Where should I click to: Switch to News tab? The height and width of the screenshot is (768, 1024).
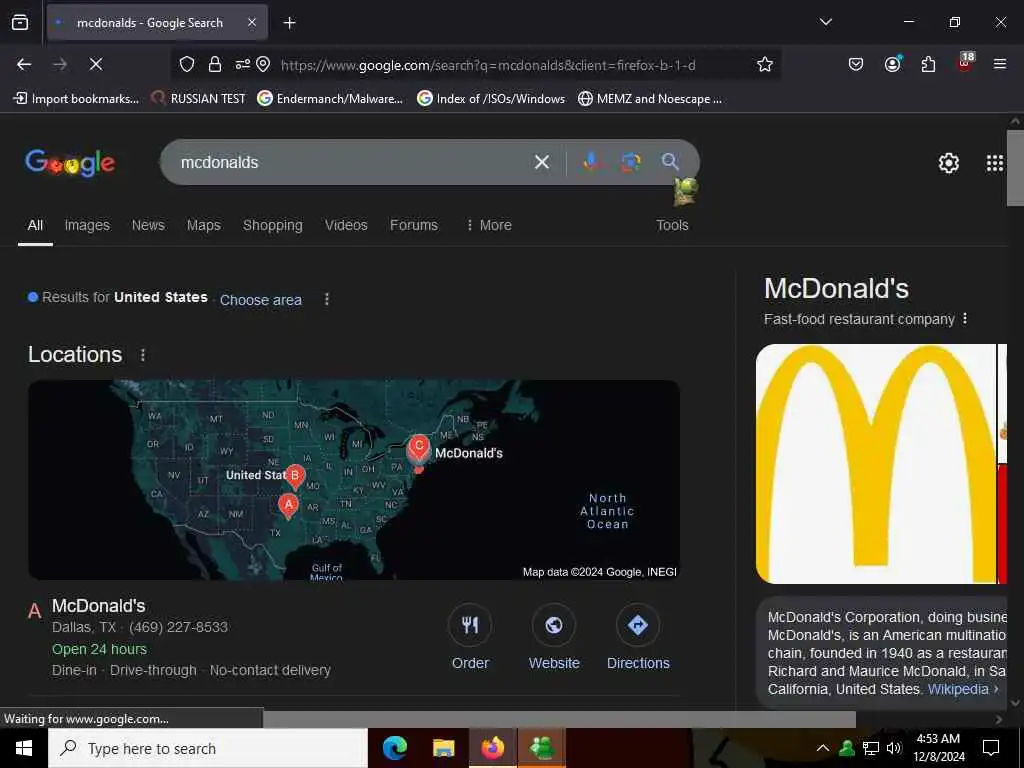148,225
